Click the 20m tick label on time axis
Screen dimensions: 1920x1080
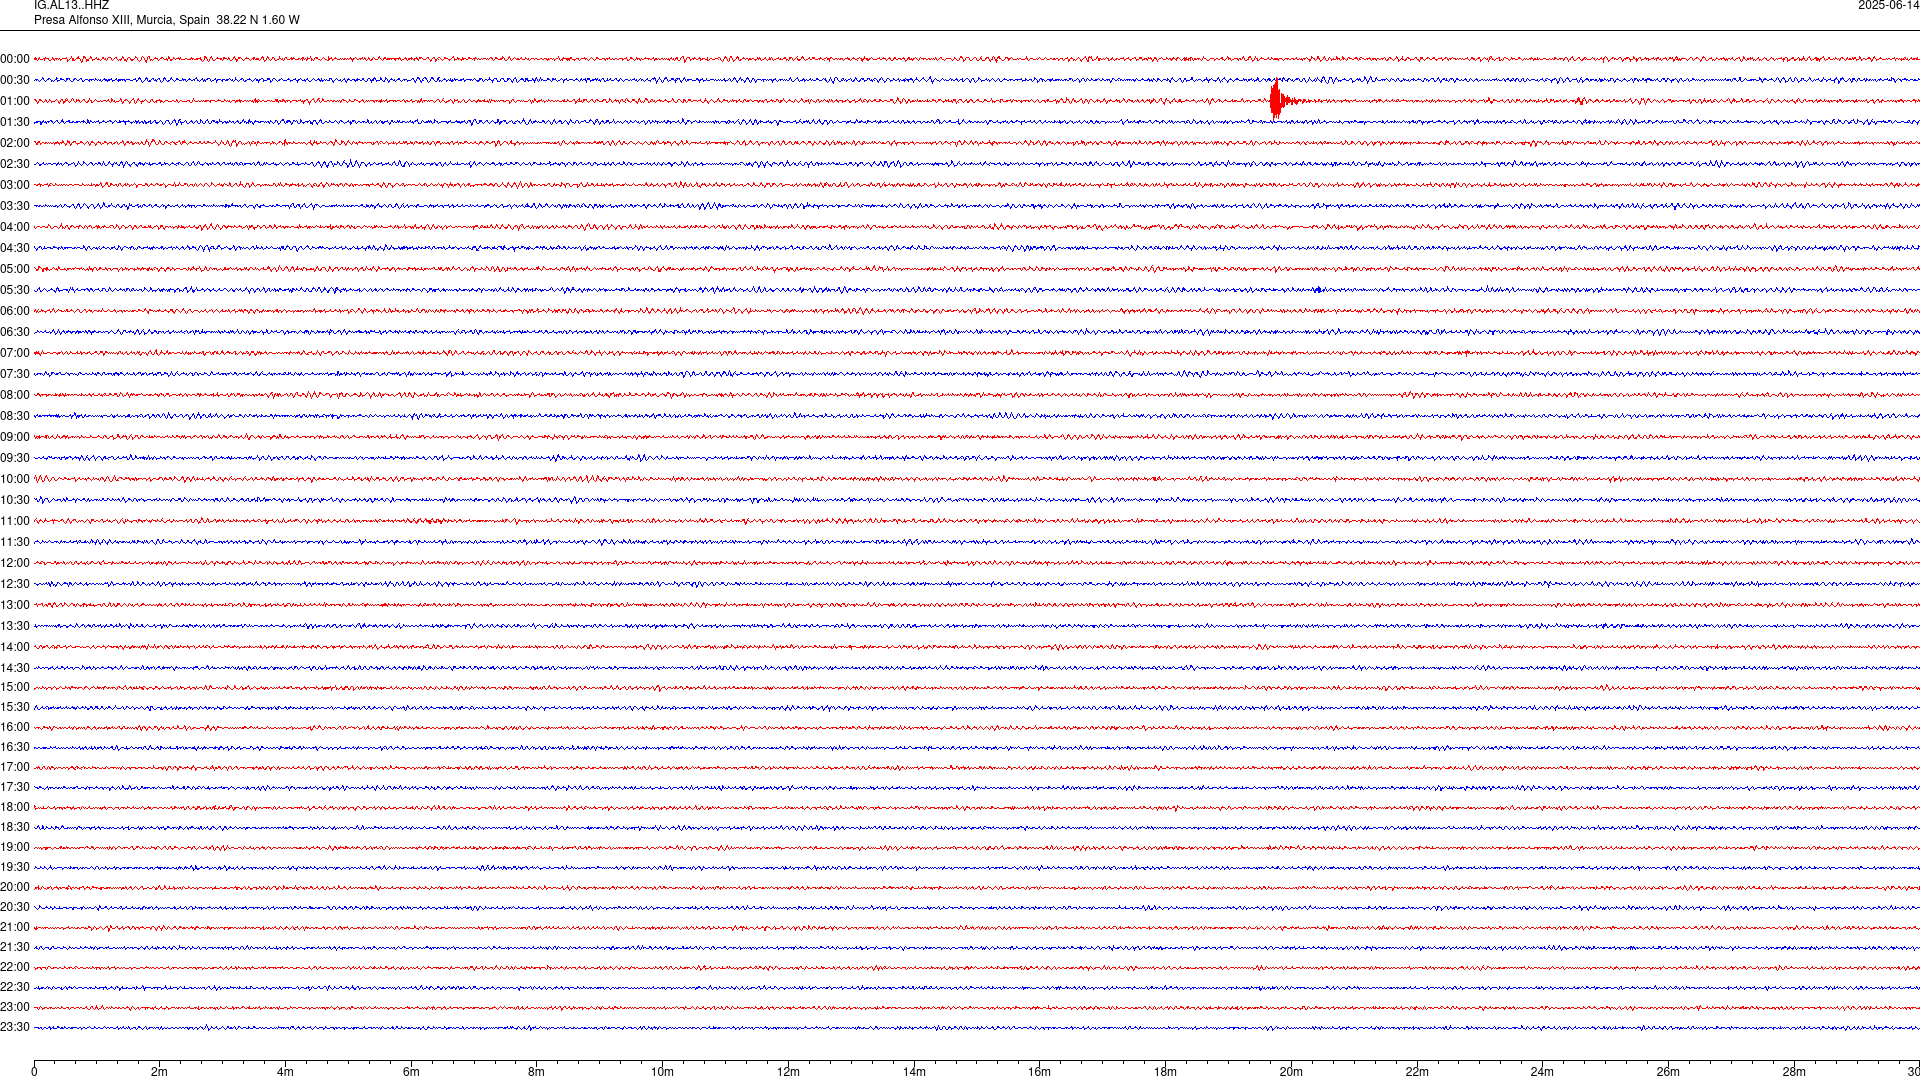pyautogui.click(x=1291, y=1072)
